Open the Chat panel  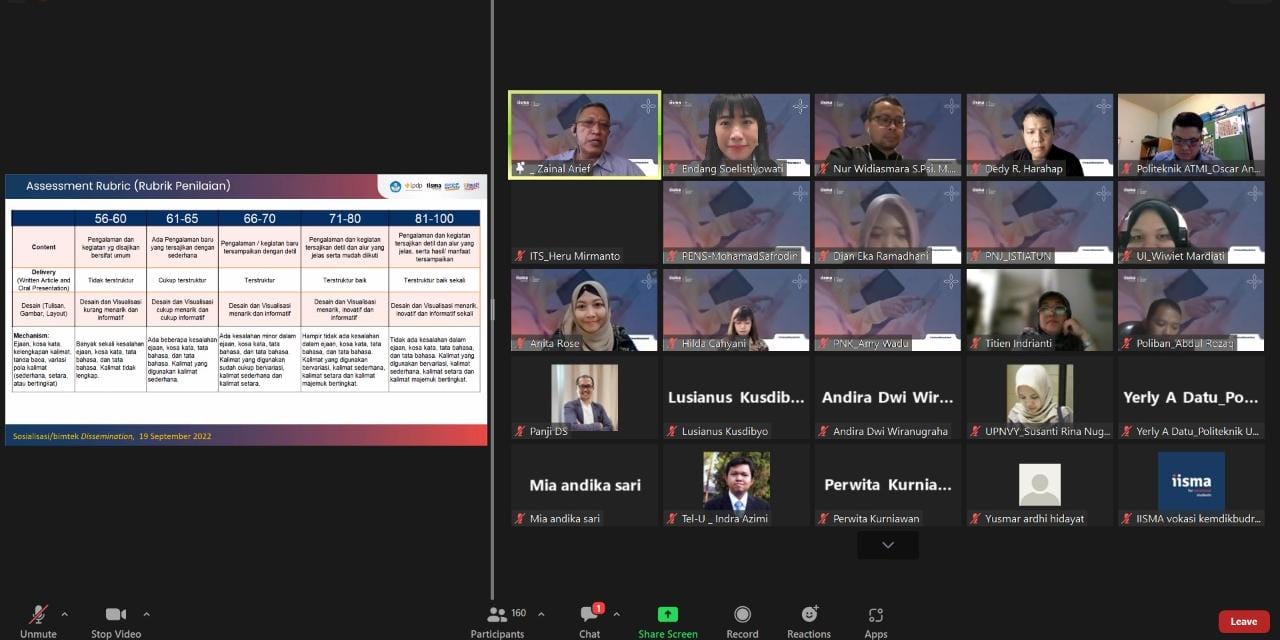pos(590,620)
